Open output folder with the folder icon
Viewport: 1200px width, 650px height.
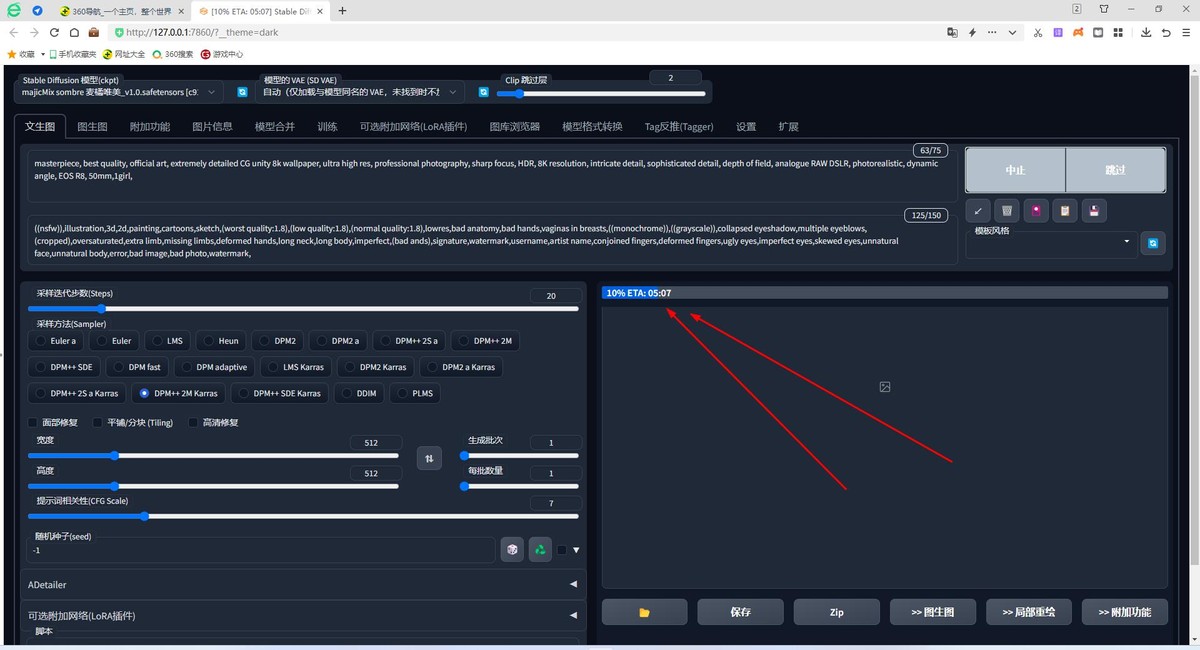point(644,612)
